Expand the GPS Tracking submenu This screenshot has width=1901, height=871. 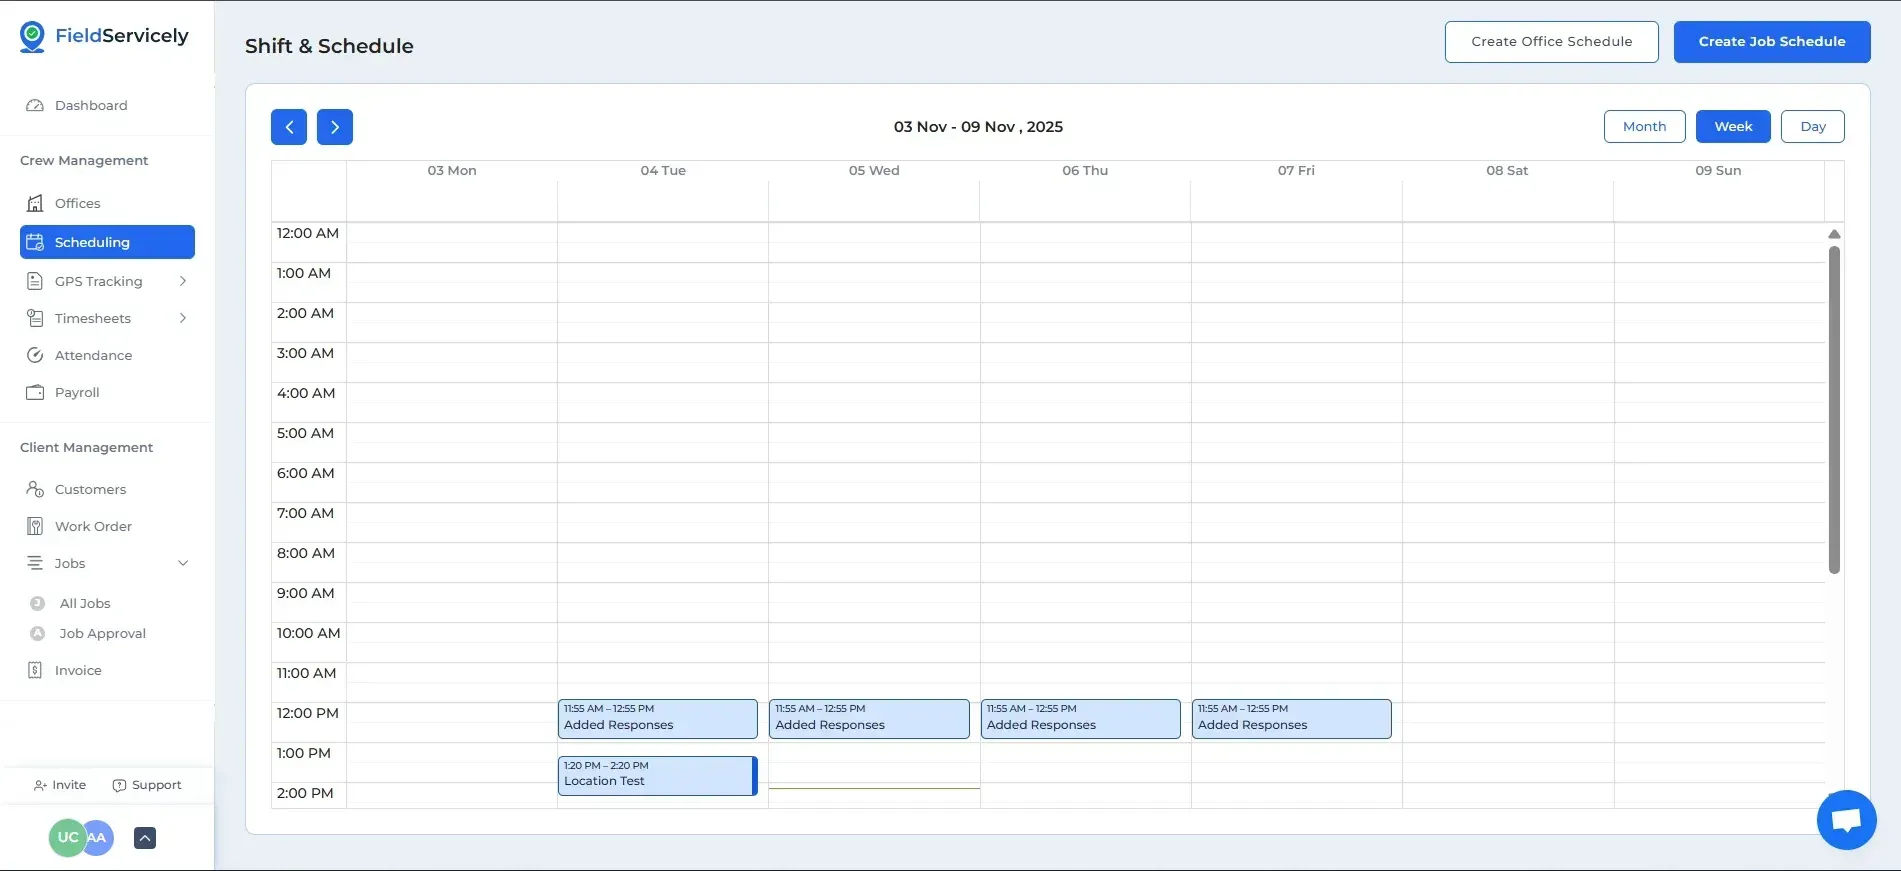pos(183,281)
